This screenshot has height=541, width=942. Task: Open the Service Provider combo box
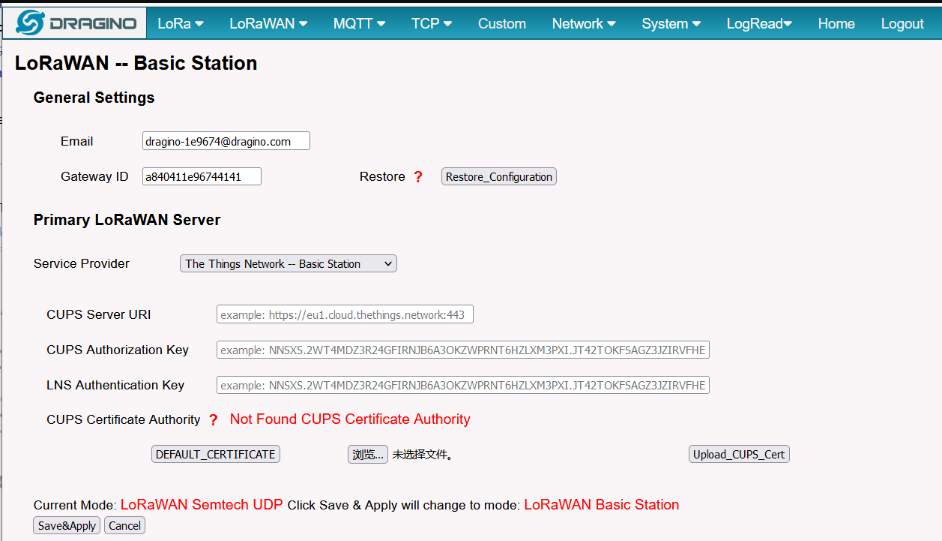[288, 264]
